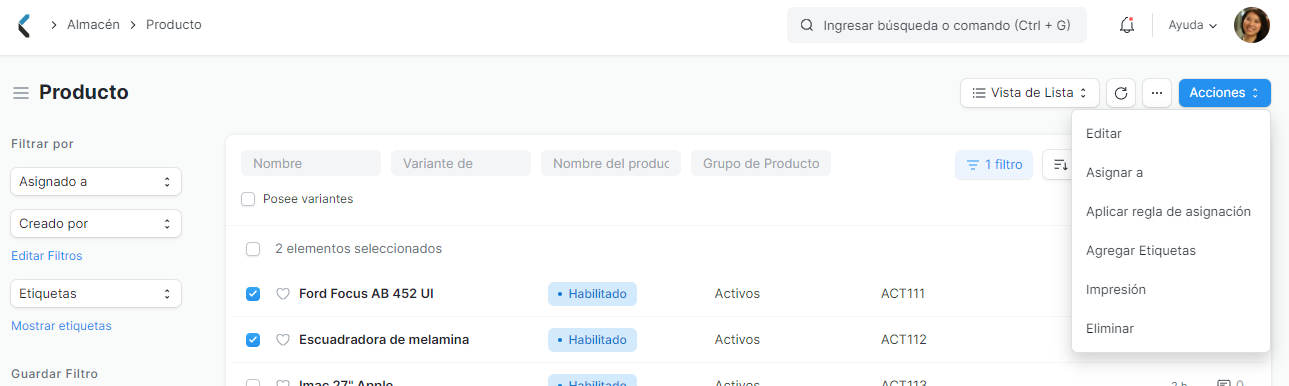Go to Almacén breadcrumb
The image size is (1289, 386).
click(94, 25)
